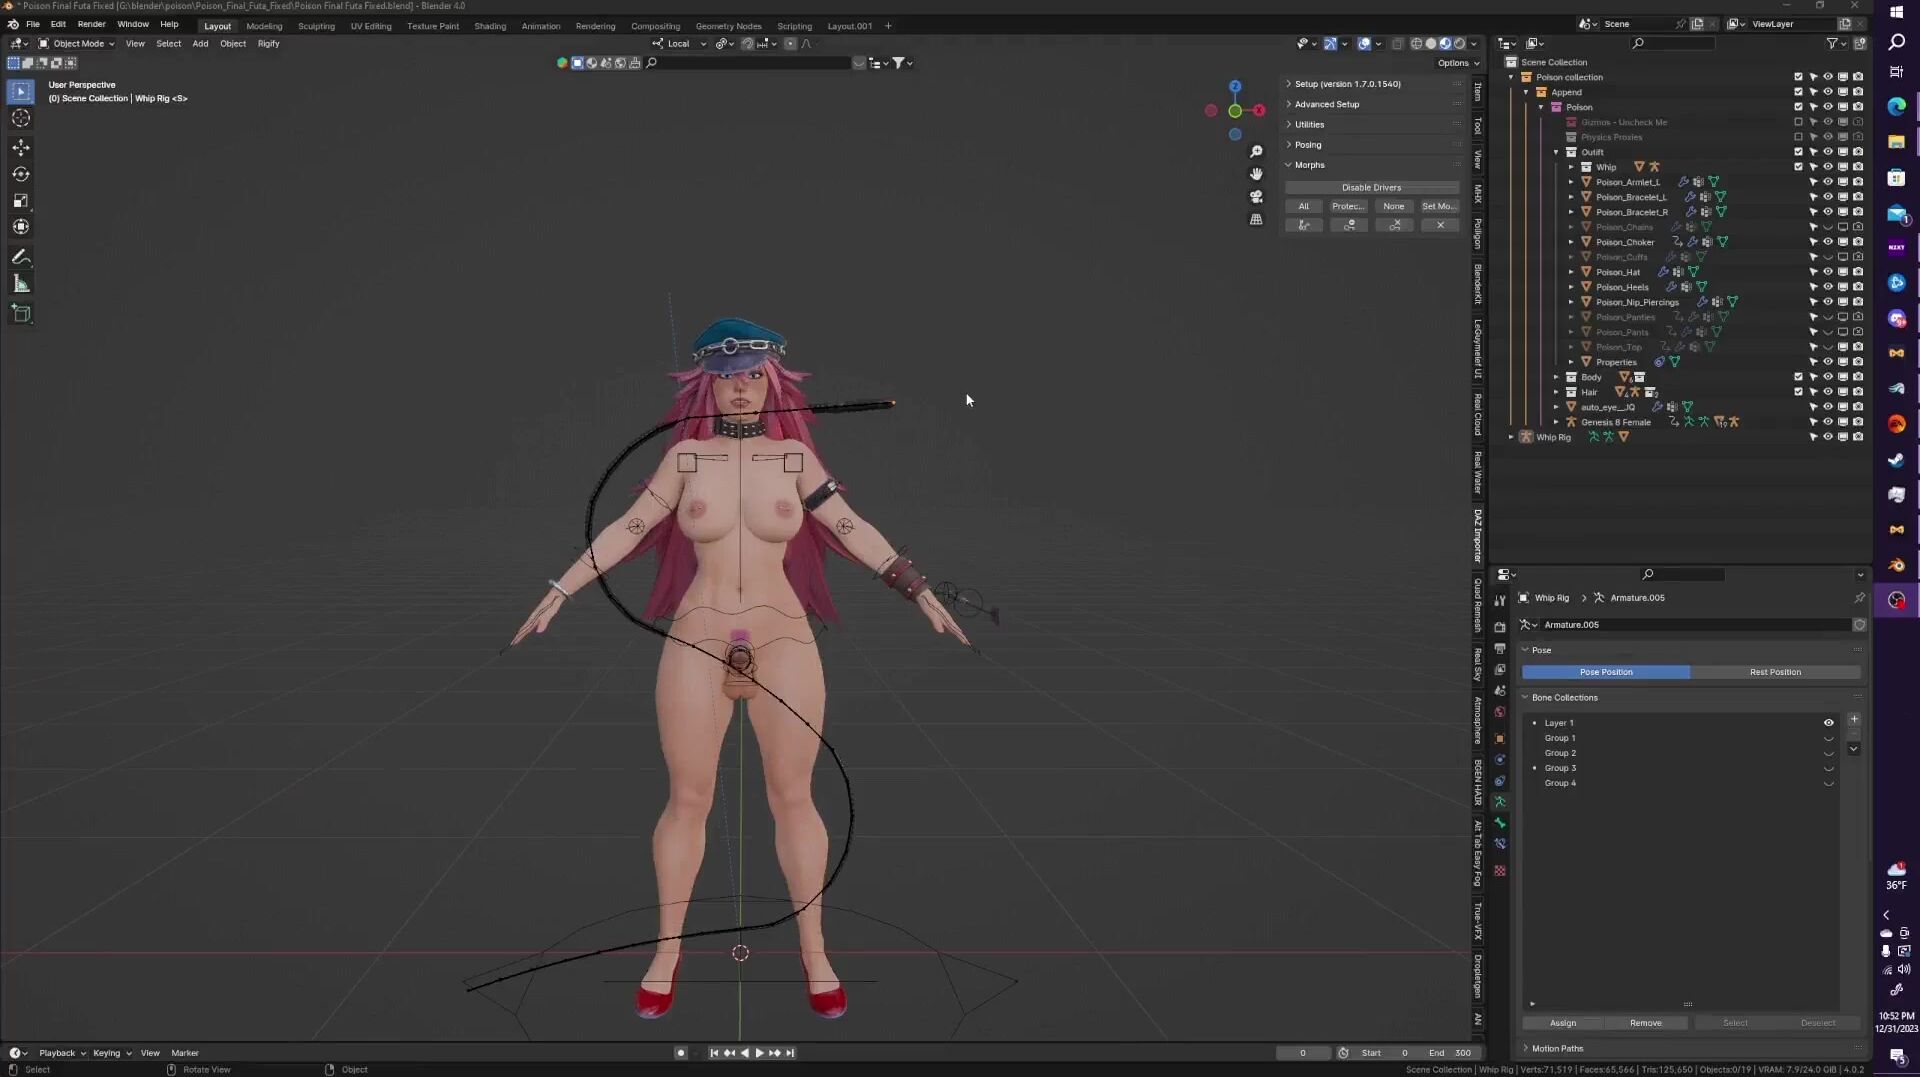Choose the Annotate tool
Screen dimensions: 1920x1077
click(x=20, y=257)
